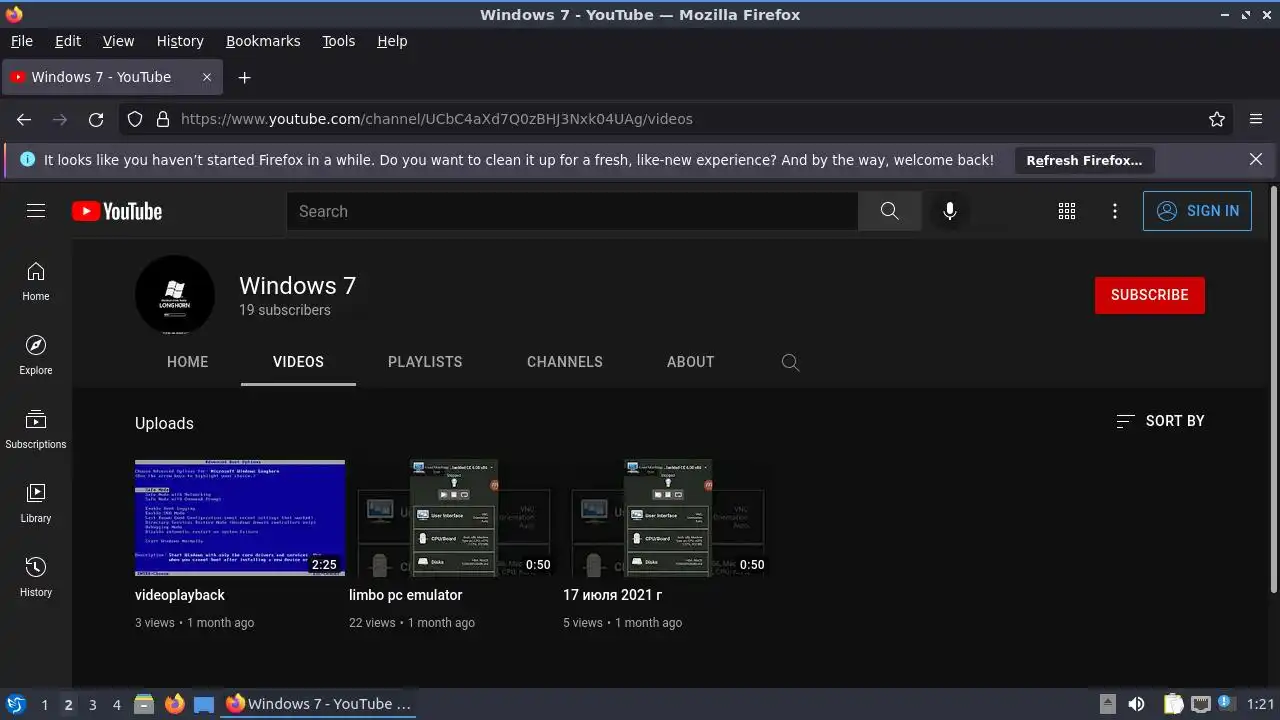This screenshot has height=720, width=1280.
Task: Open the Tools menu
Action: (338, 41)
